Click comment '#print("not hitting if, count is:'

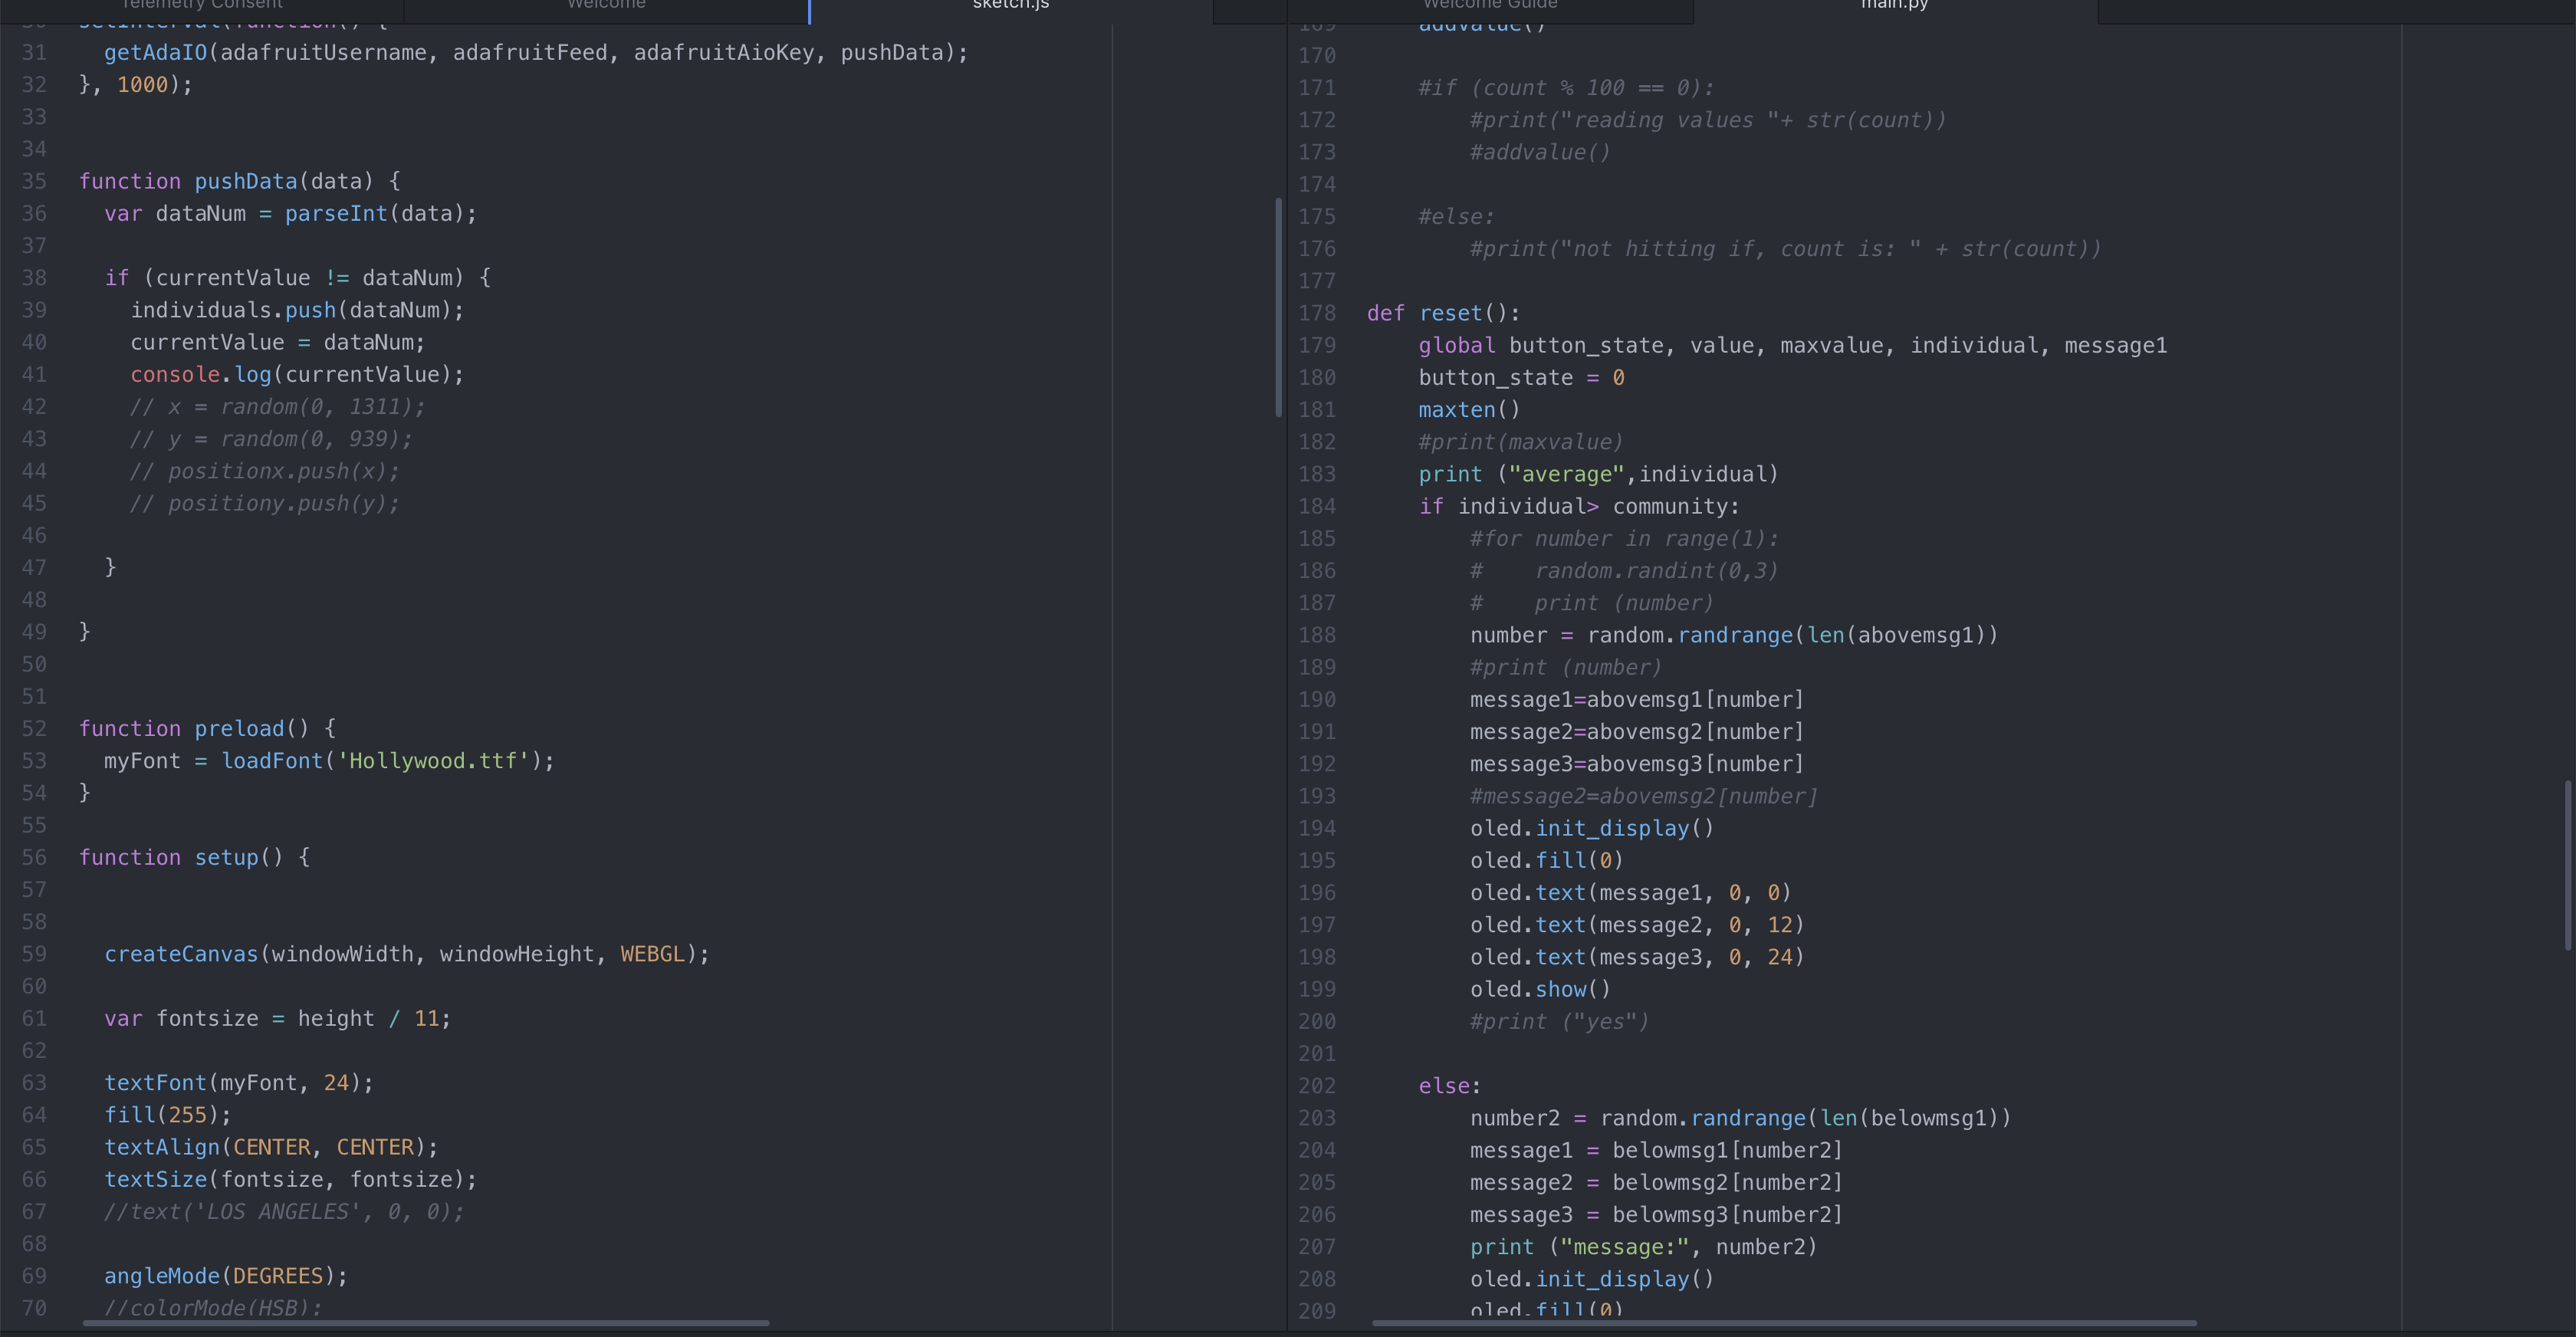coord(1786,249)
